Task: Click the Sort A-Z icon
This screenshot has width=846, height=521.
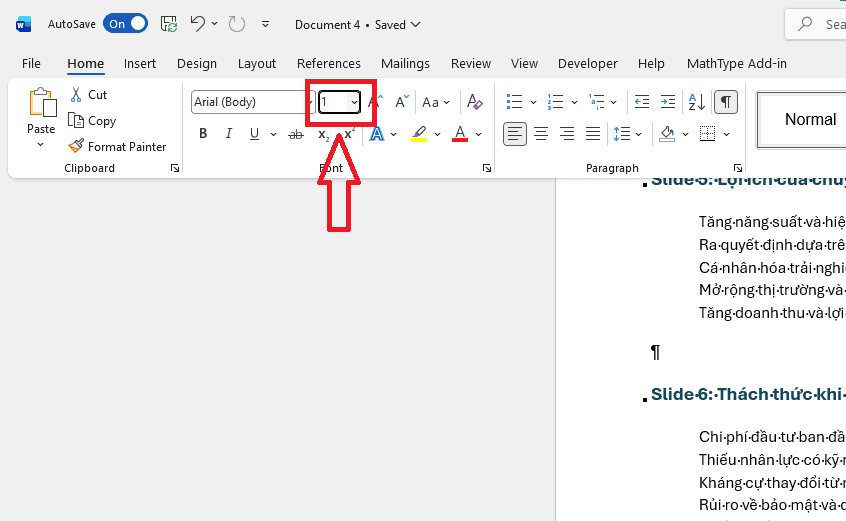Action: (697, 102)
